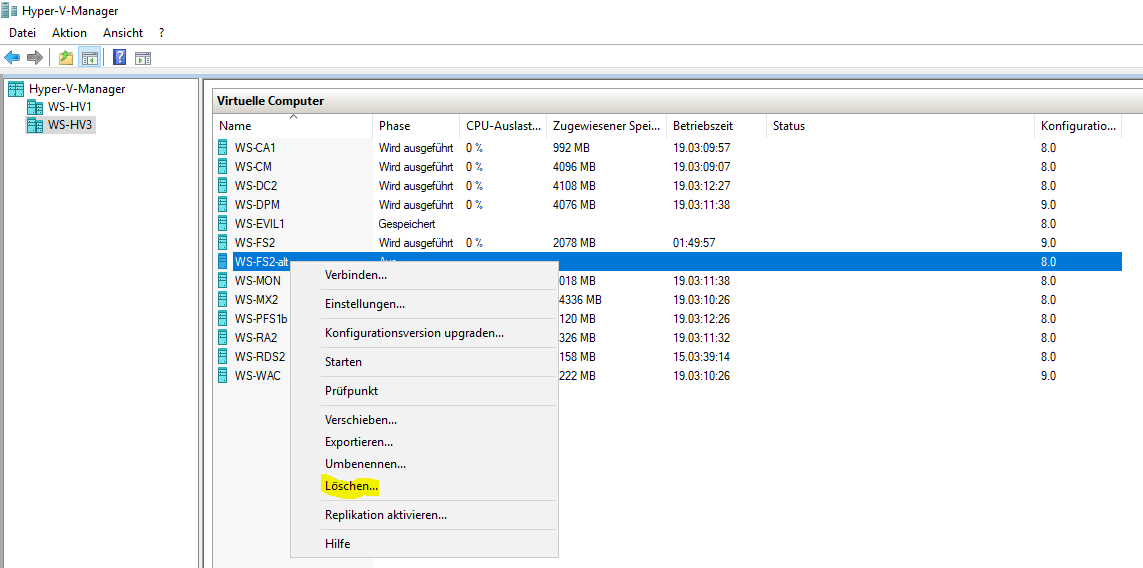Click the VM icon beside WS-RA2
The image size is (1143, 568).
222,337
